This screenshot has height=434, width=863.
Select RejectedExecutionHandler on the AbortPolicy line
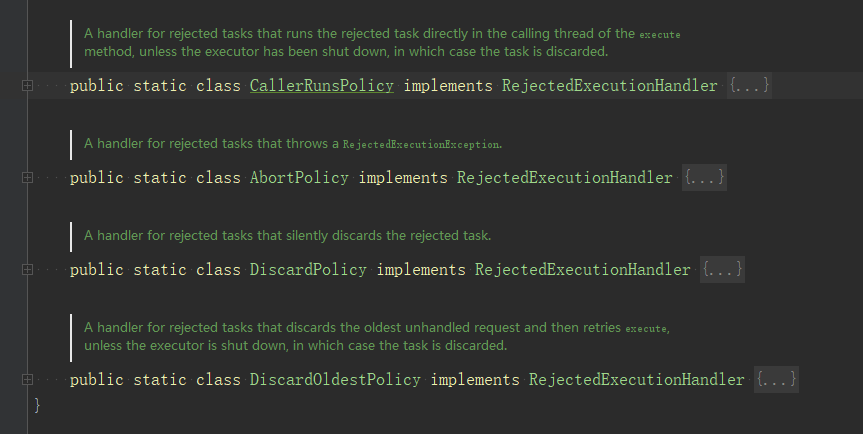565,178
